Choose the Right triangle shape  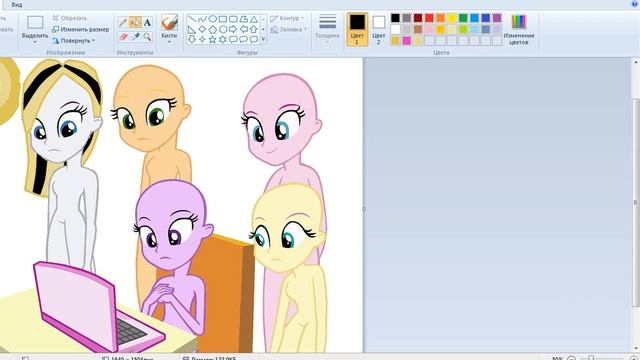point(192,29)
